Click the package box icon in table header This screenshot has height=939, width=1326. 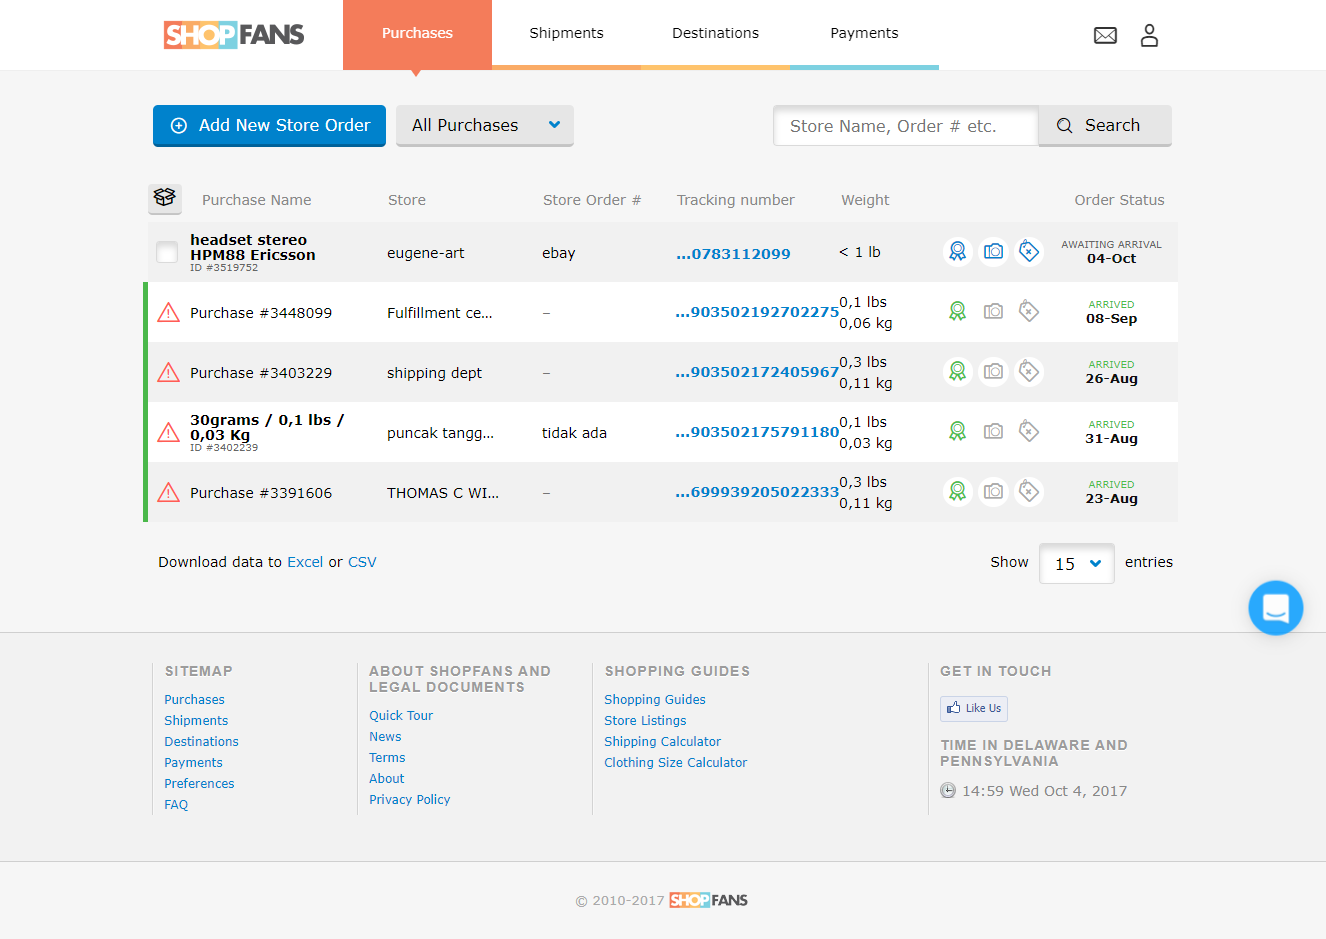(x=165, y=198)
